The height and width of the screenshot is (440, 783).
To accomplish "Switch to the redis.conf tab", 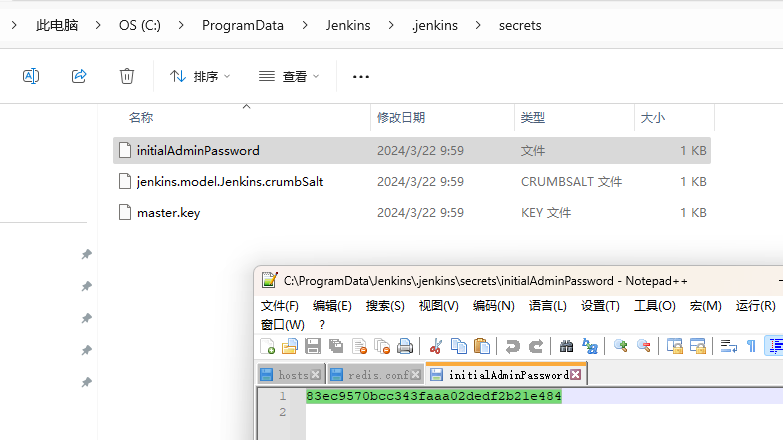I will click(376, 375).
